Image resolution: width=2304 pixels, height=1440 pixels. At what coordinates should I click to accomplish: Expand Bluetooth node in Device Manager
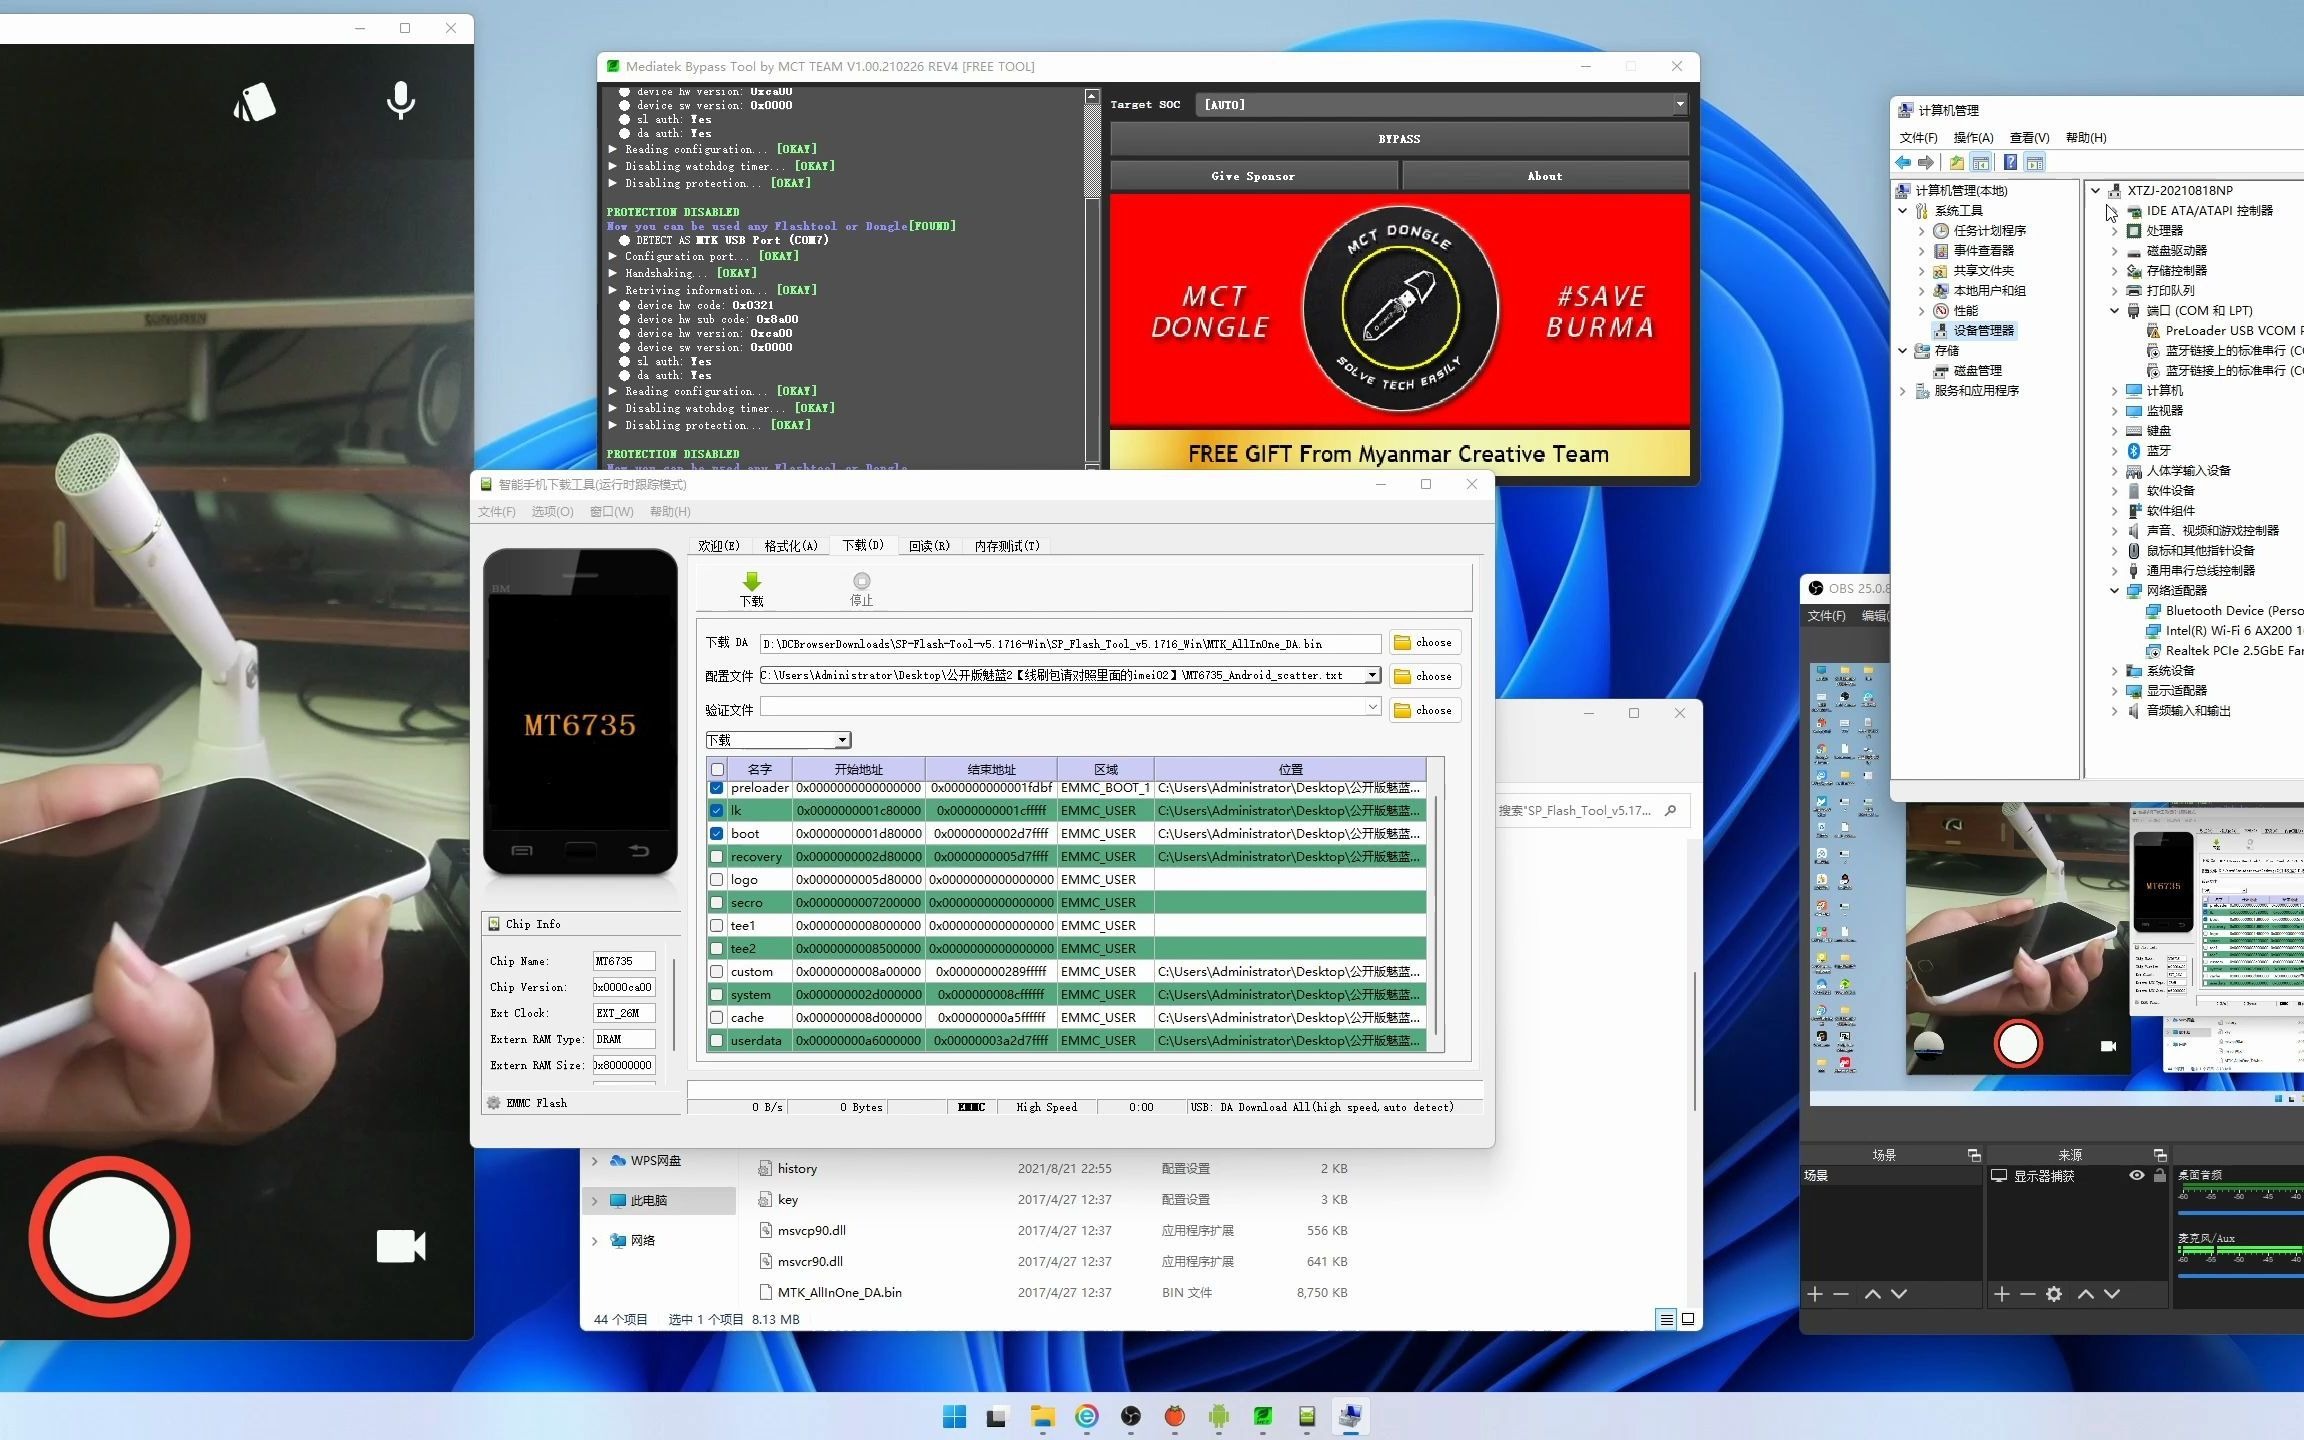(2115, 450)
